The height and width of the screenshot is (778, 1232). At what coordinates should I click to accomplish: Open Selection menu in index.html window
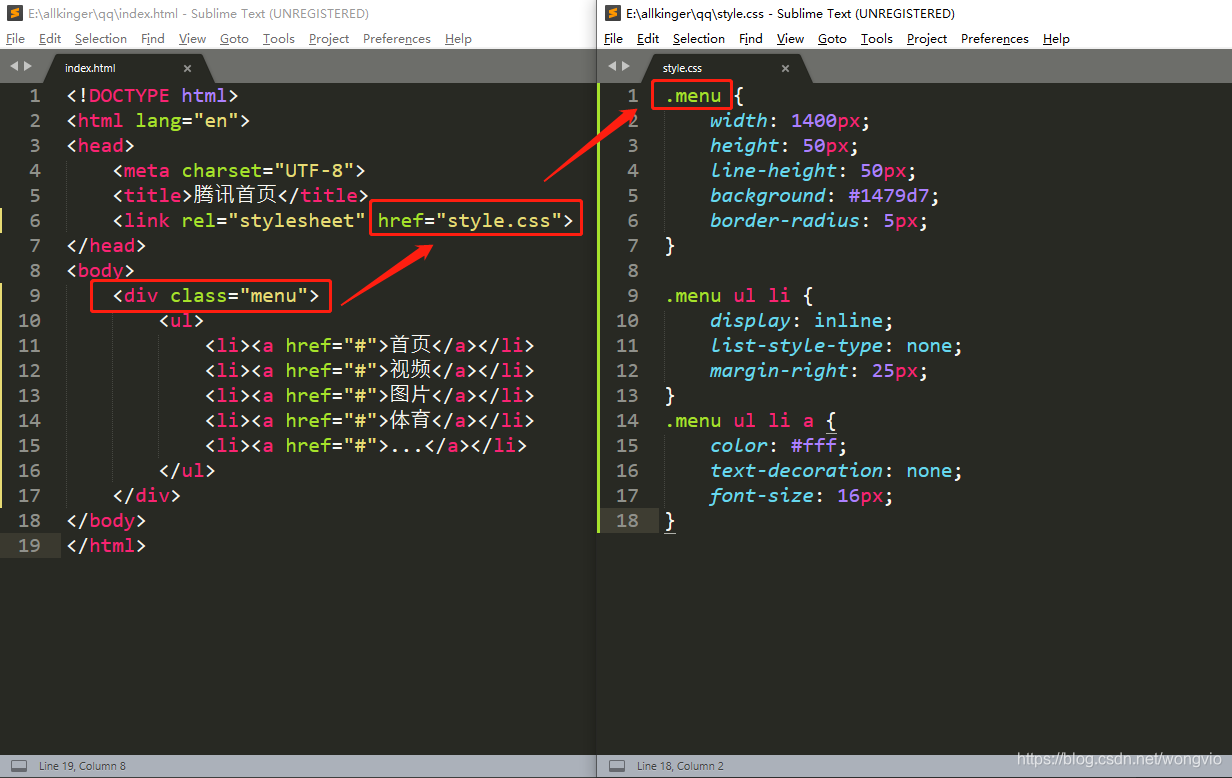point(101,39)
